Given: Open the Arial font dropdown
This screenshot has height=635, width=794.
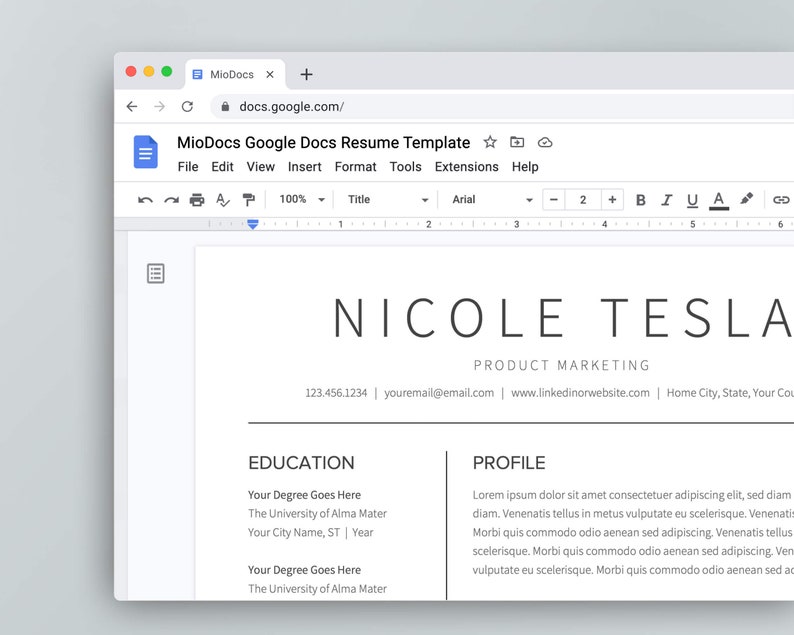Looking at the screenshot, I should pos(492,200).
